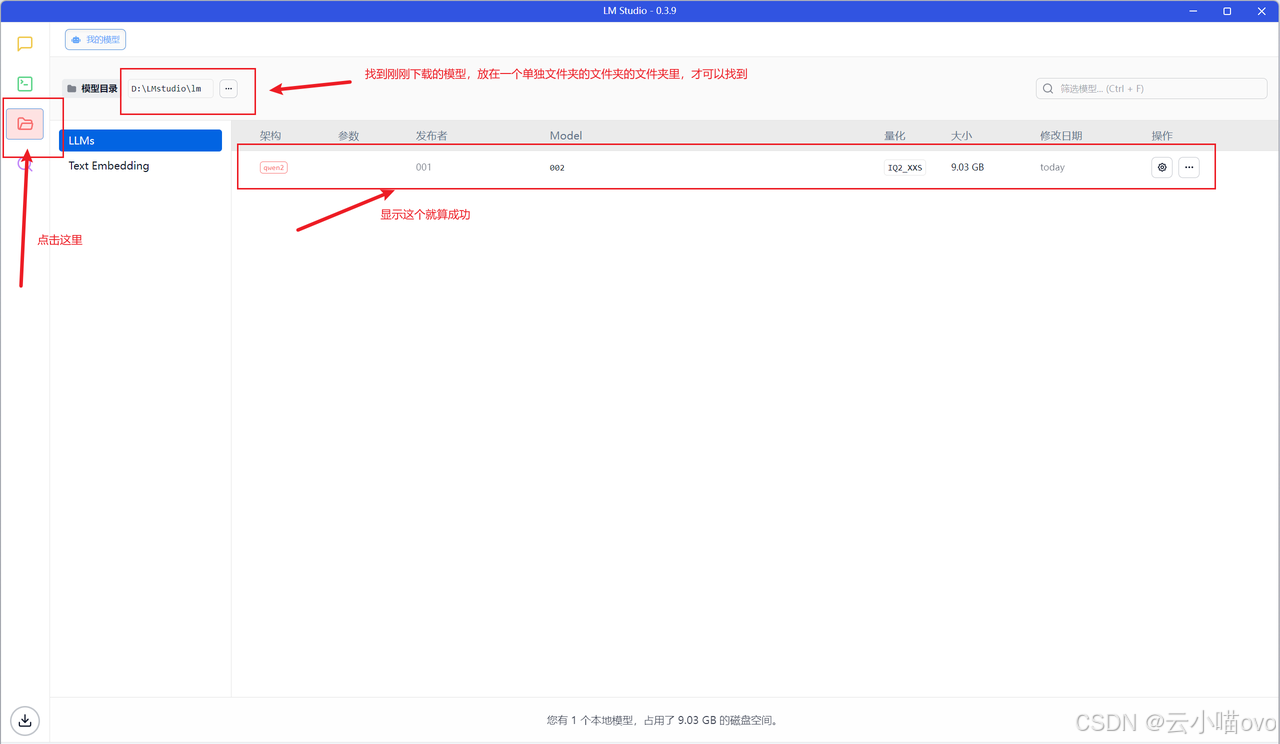The width and height of the screenshot is (1280, 744).
Task: Sort by Model column header
Action: click(566, 136)
